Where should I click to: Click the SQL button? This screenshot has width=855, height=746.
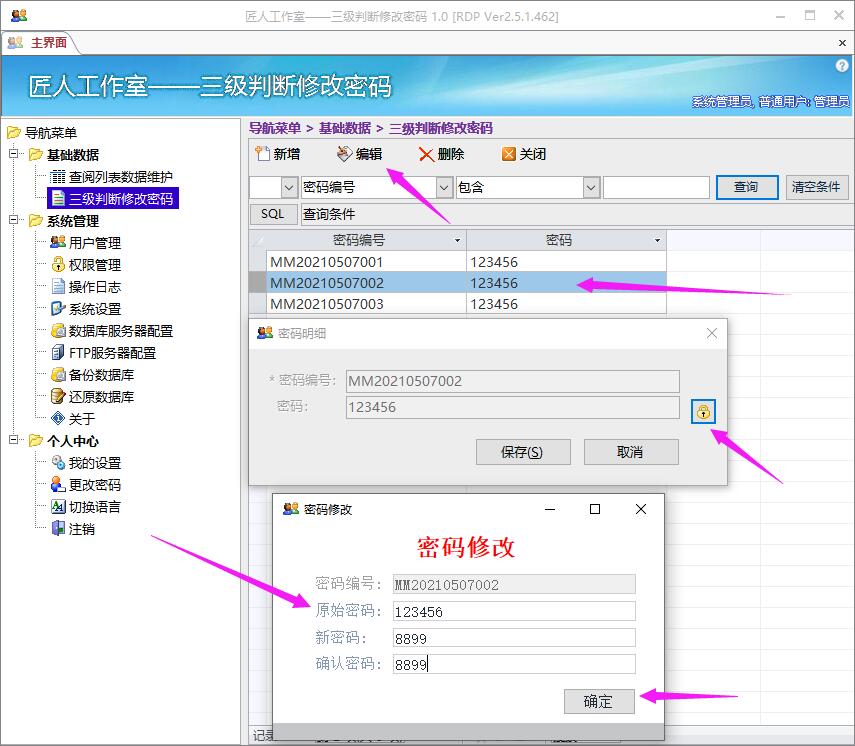(273, 214)
